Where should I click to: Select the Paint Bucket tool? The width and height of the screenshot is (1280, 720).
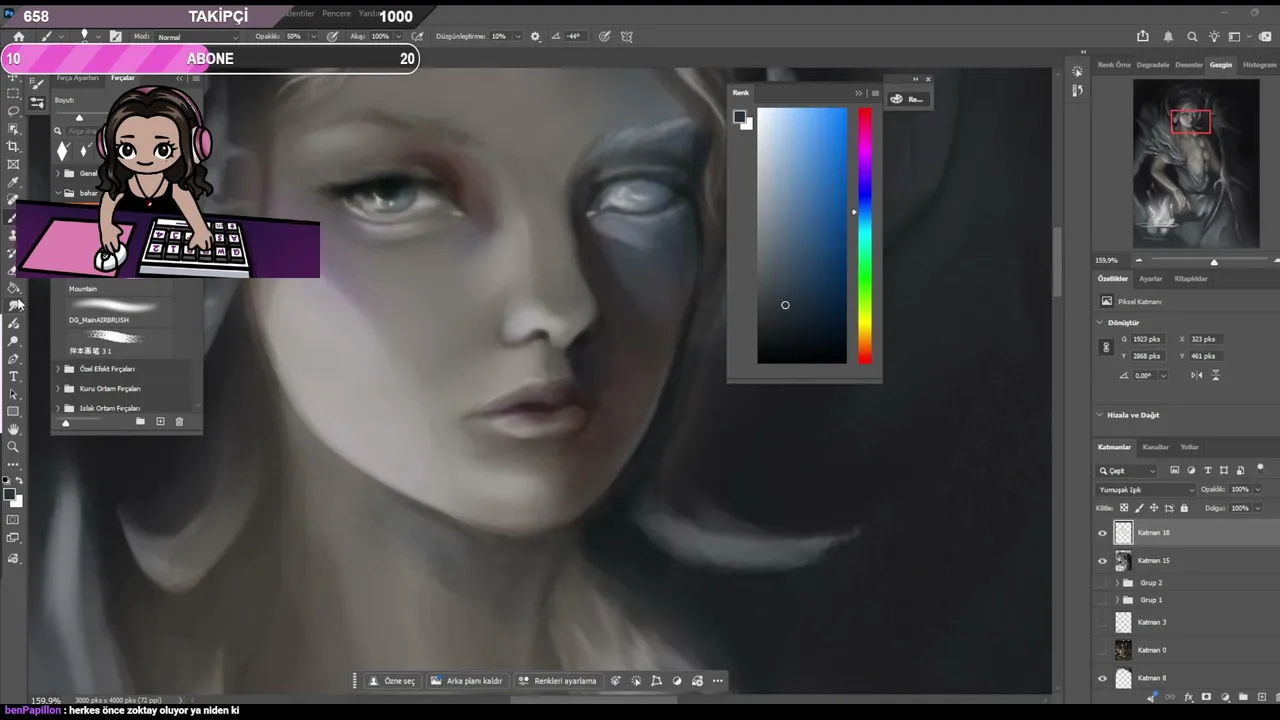pyautogui.click(x=14, y=289)
